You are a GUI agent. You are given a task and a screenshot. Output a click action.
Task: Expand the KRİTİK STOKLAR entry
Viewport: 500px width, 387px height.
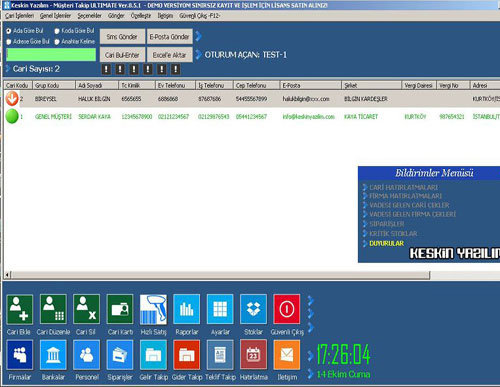point(393,234)
